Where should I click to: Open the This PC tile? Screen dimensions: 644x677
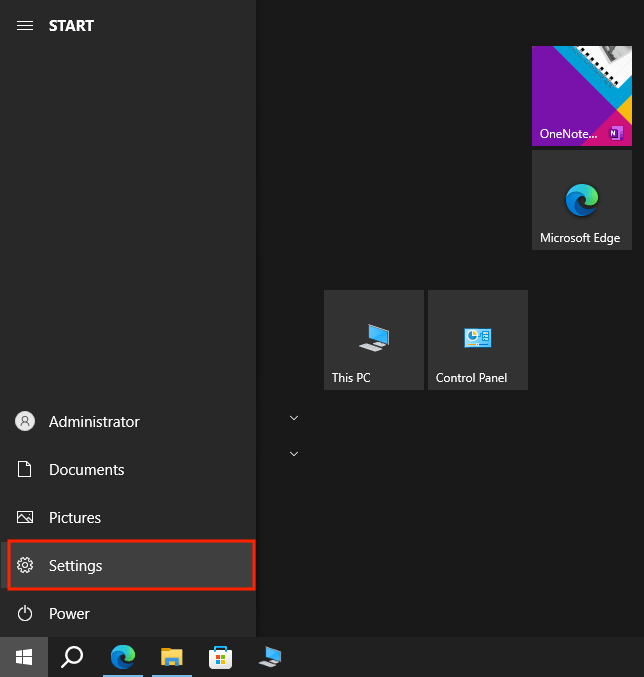coord(374,340)
